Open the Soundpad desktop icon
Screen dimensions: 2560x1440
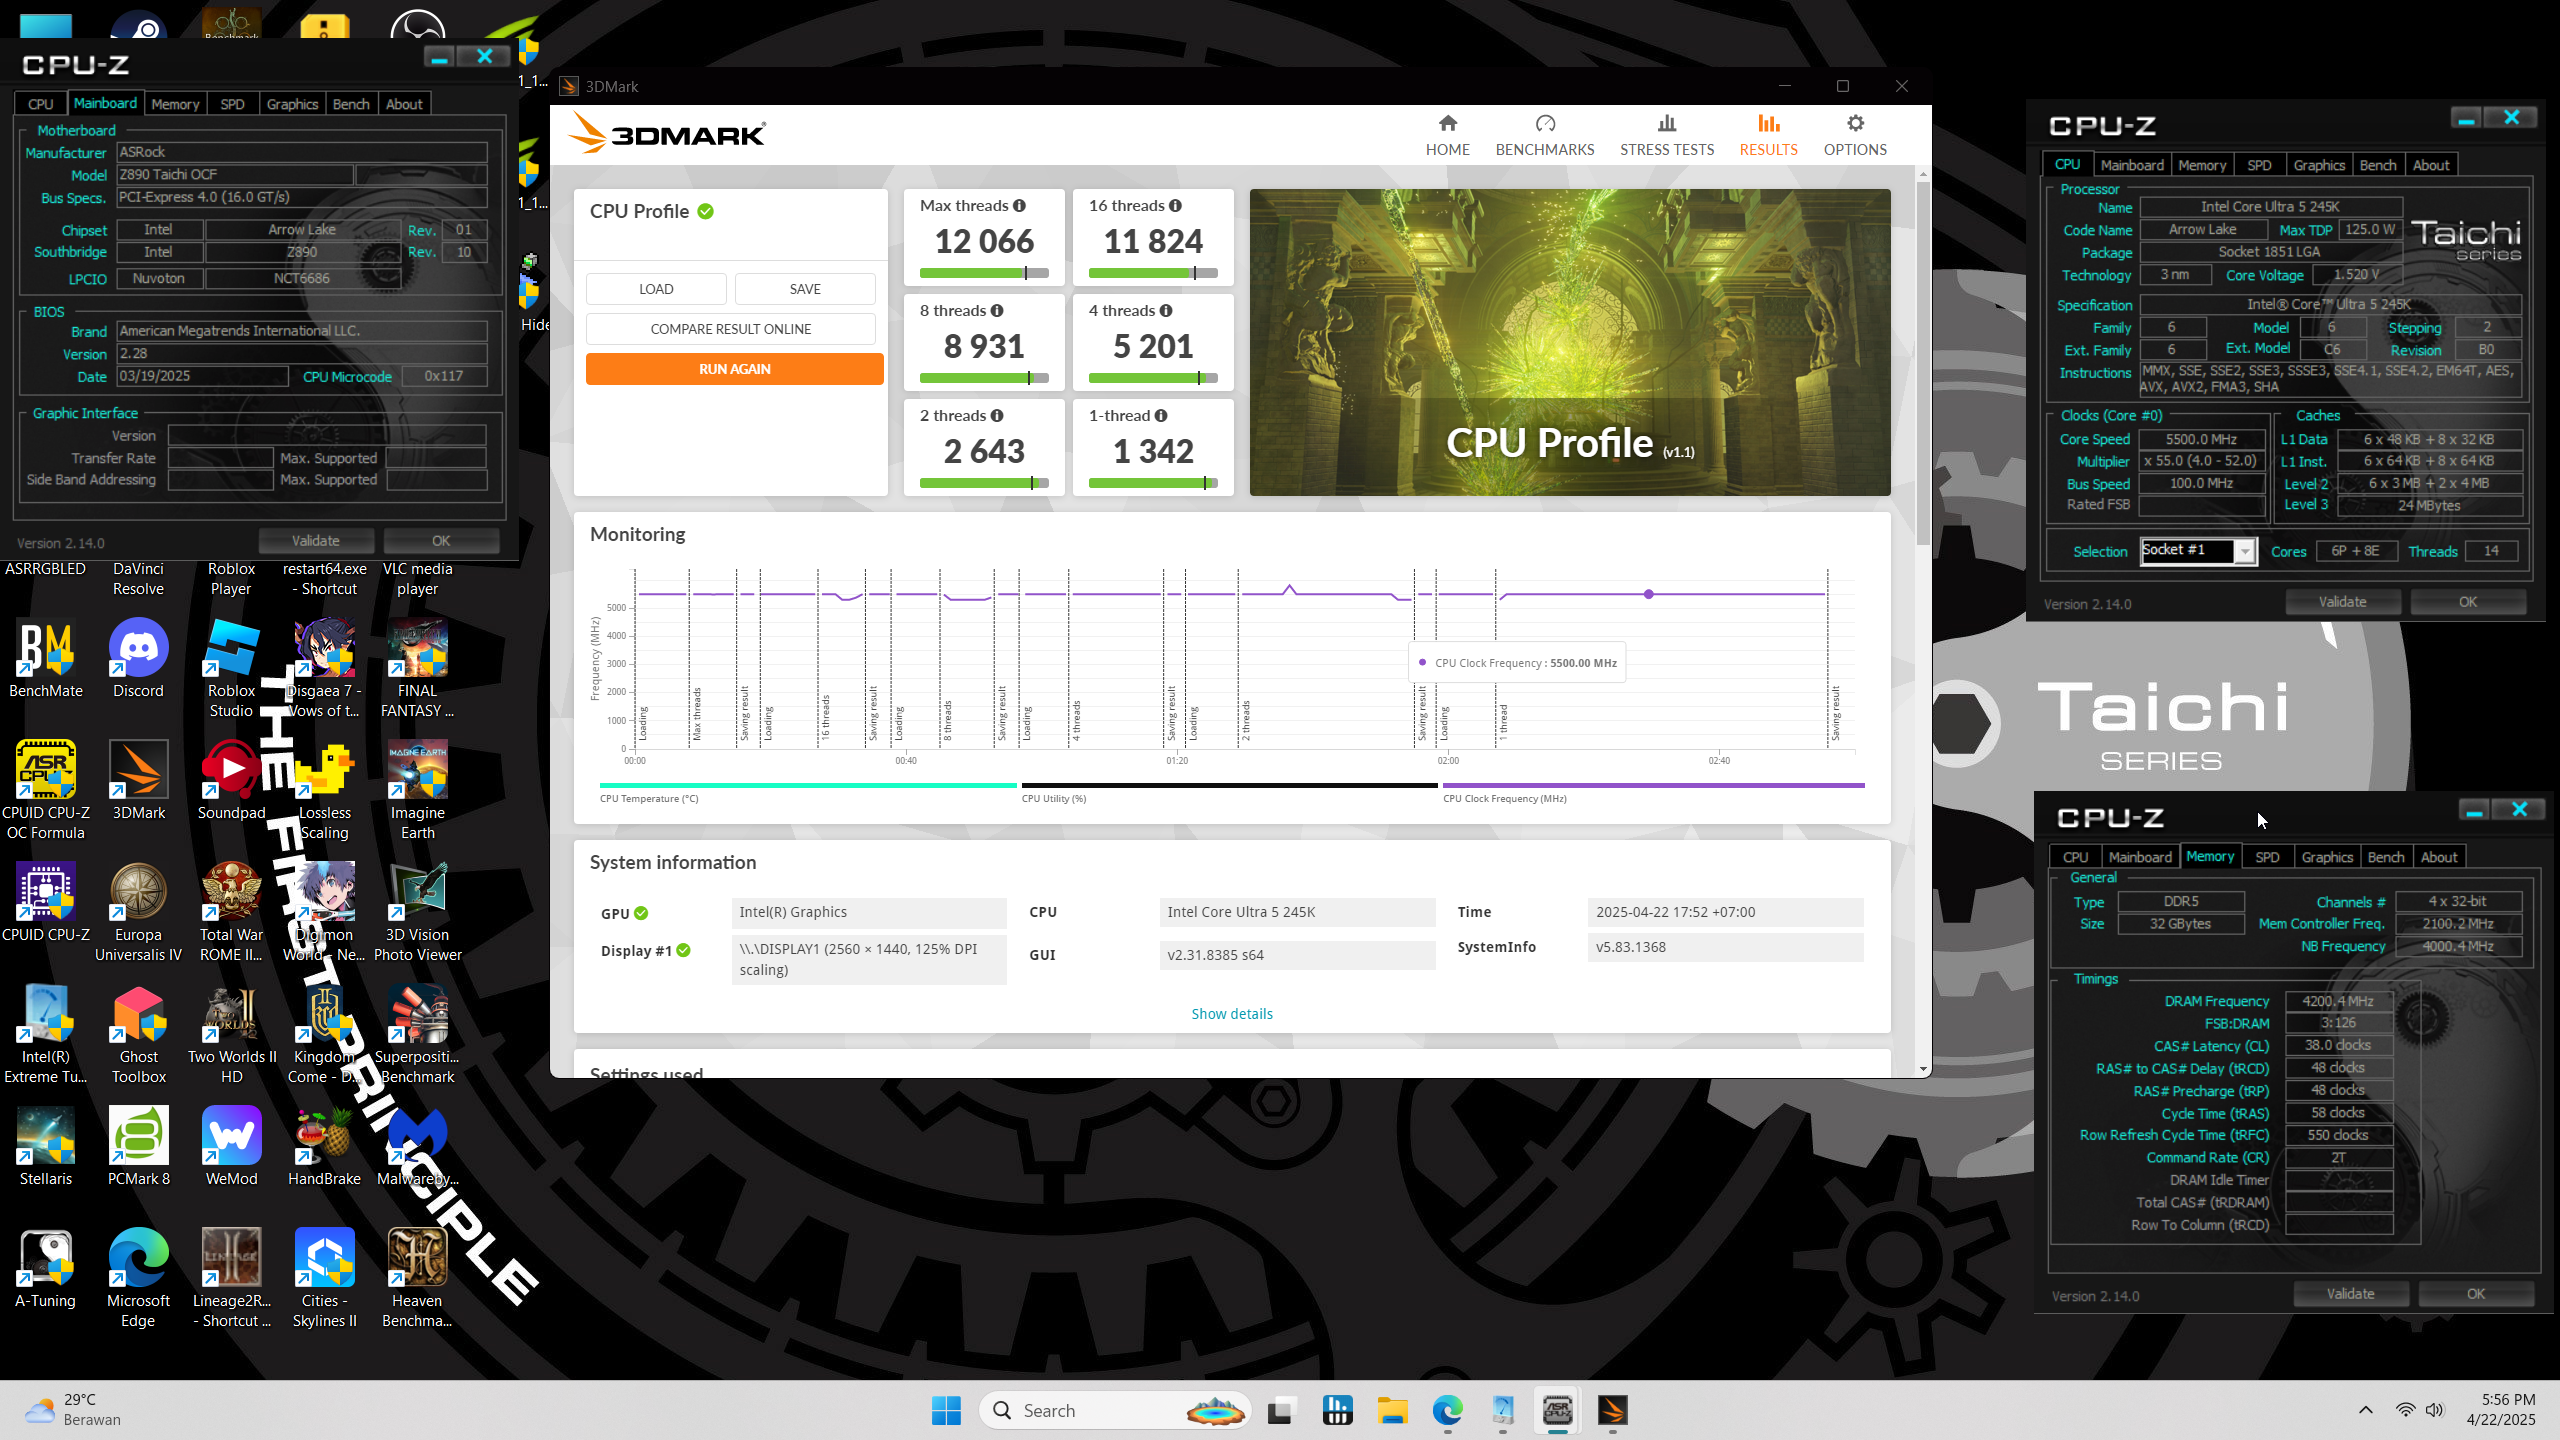(231, 780)
